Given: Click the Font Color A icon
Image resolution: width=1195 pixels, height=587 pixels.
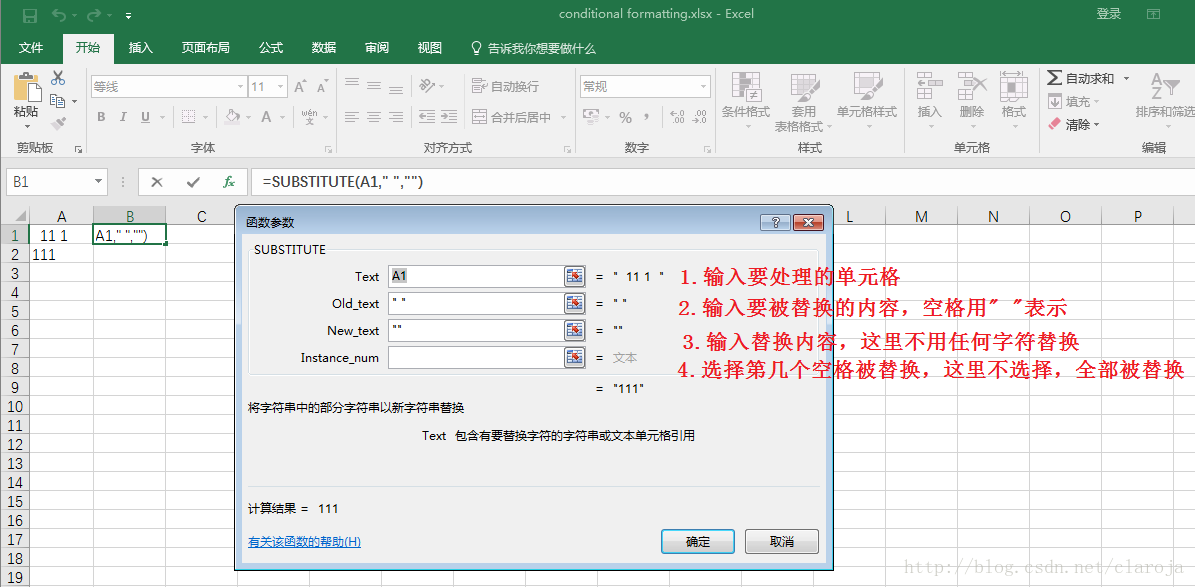Looking at the screenshot, I should (266, 117).
